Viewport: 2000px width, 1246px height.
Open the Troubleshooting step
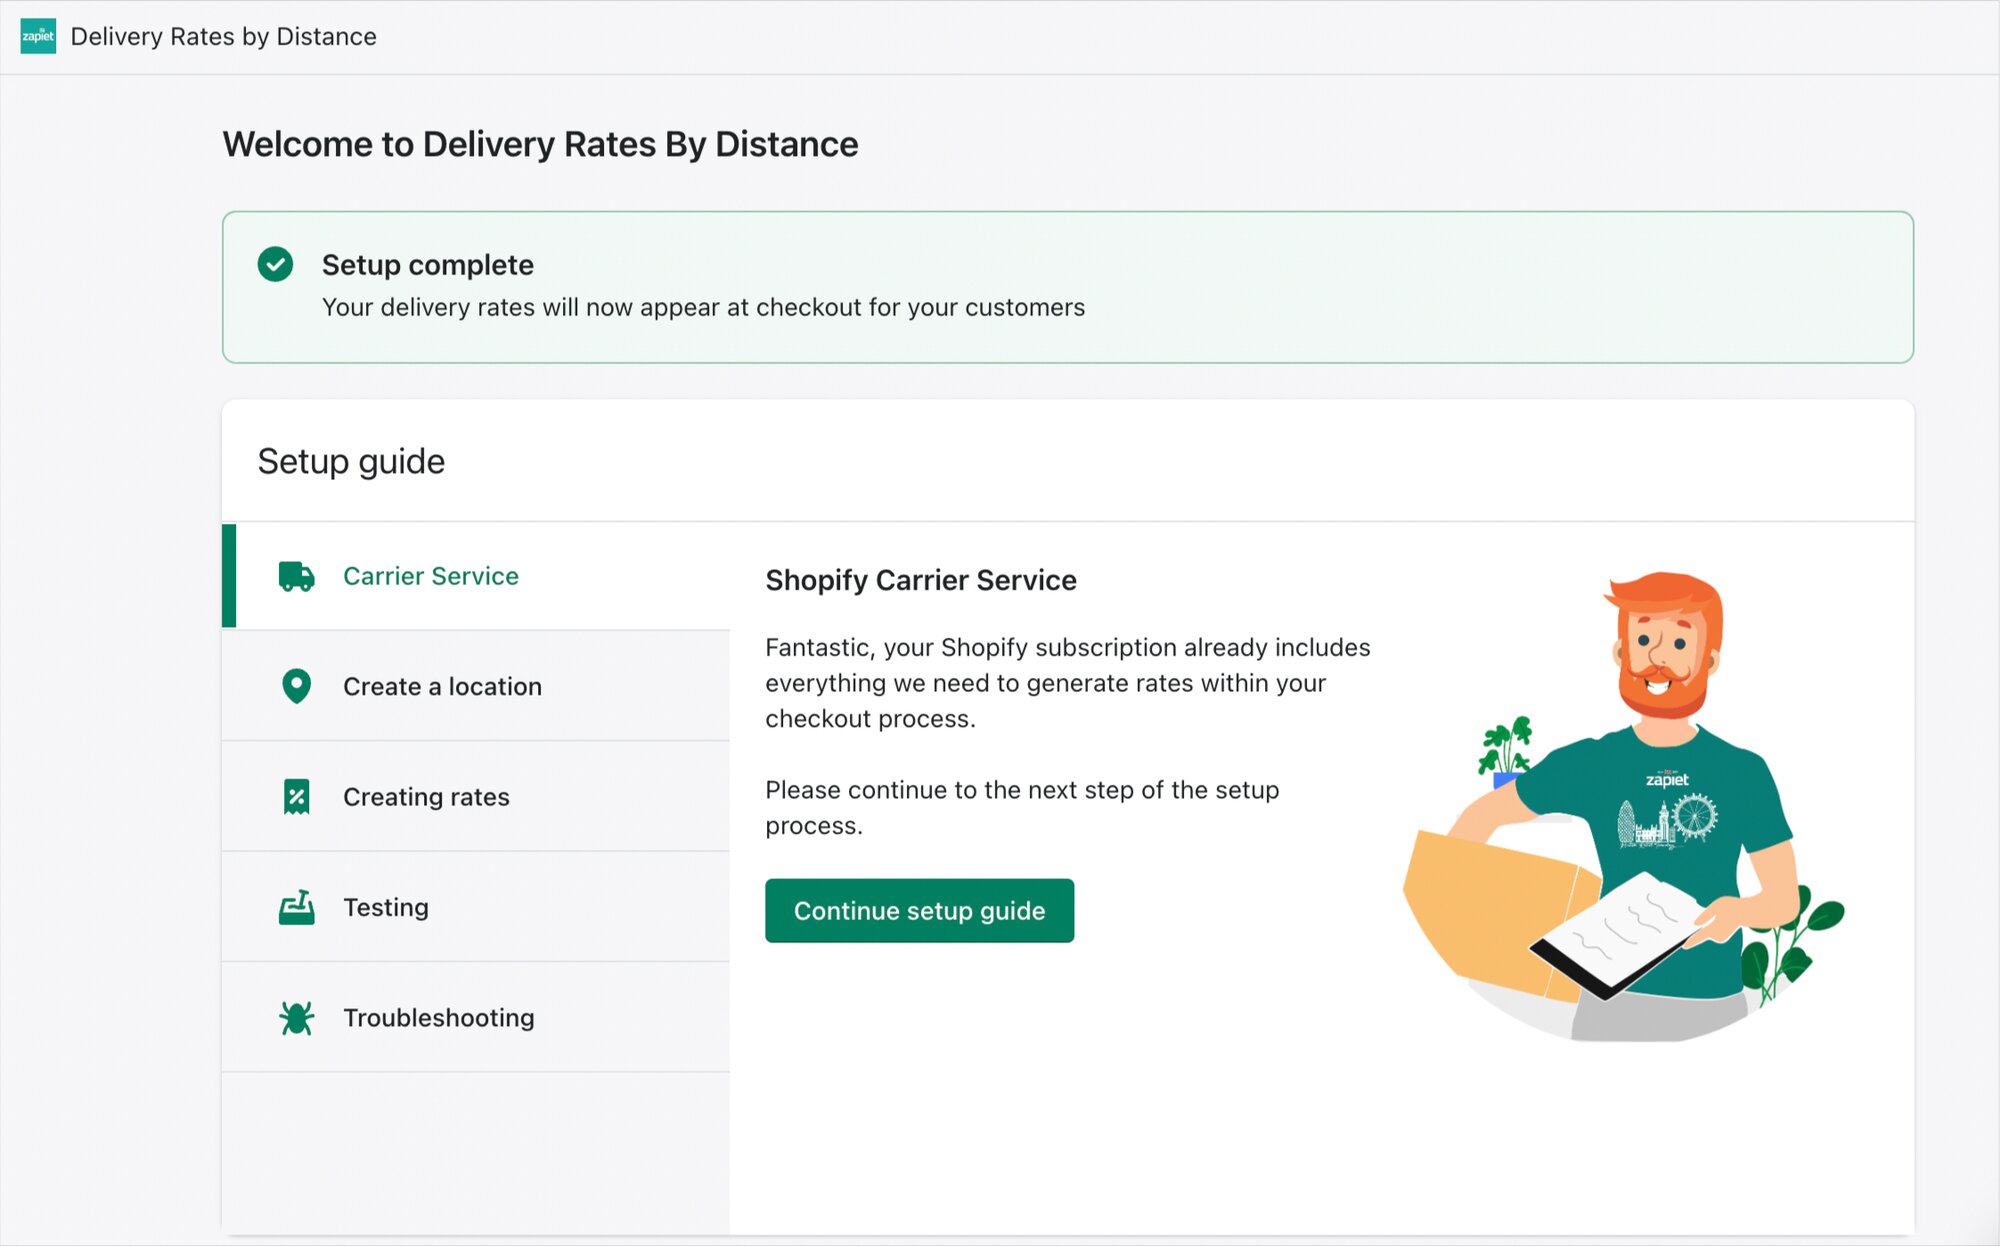pos(438,1018)
